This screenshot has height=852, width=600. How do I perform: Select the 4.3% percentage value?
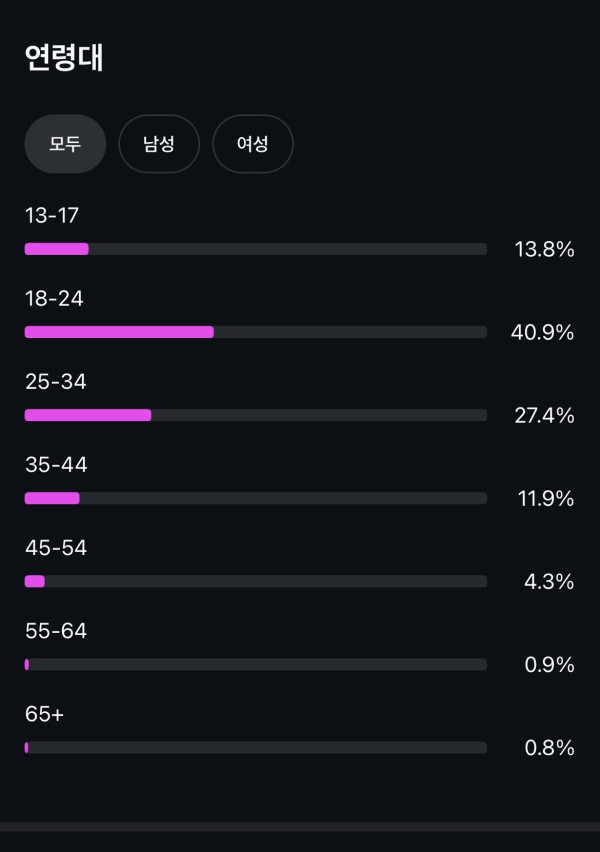click(549, 582)
